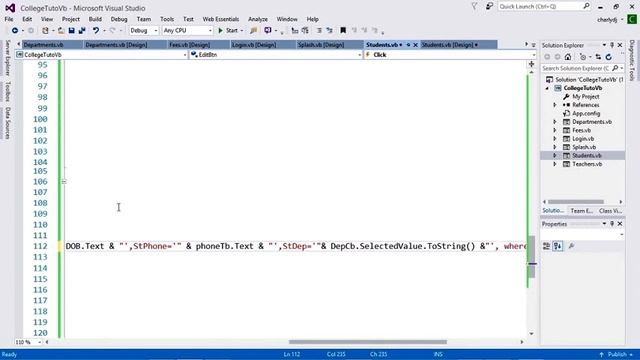Click the Open File folder icon
This screenshot has height=360, width=640.
(61, 31)
